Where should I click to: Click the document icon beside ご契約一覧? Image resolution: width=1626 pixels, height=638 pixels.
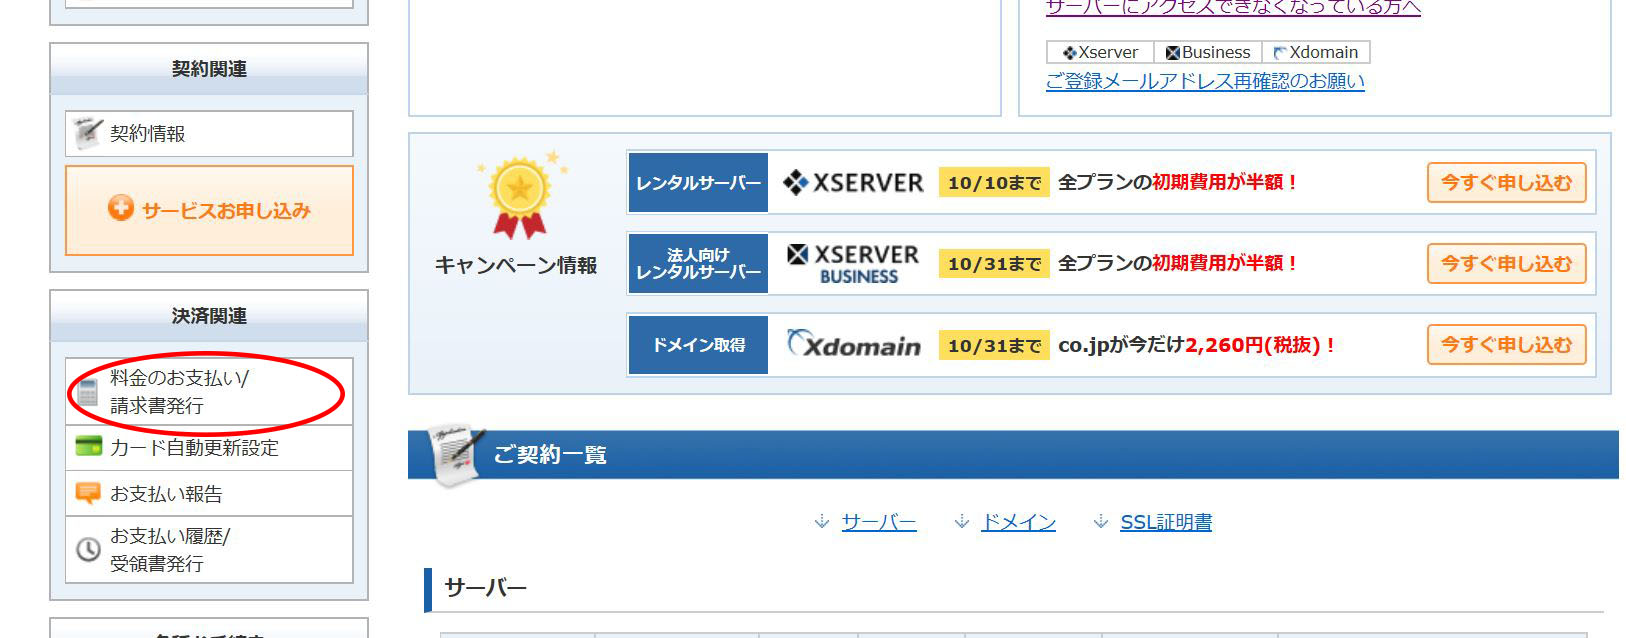coord(455,455)
